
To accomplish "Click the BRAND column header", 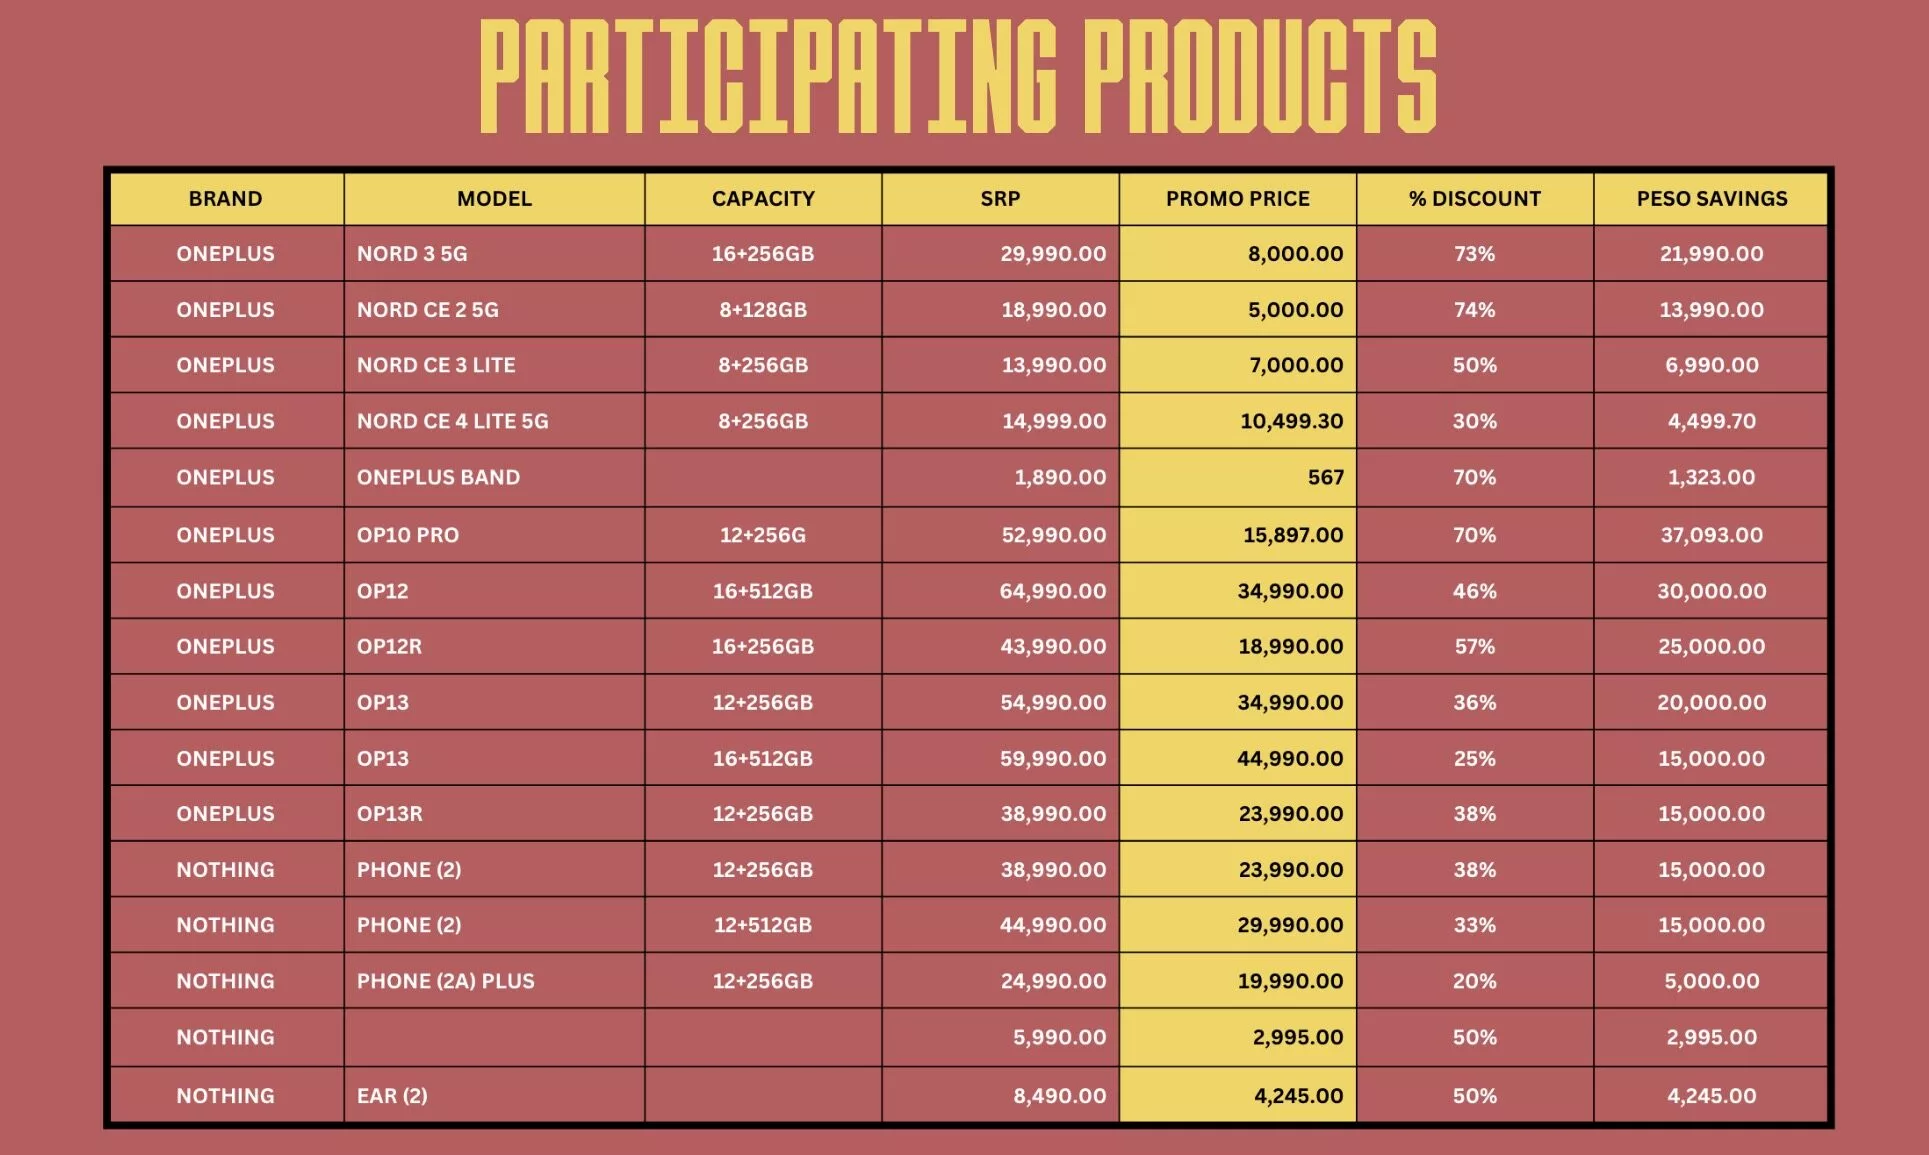I will click(225, 198).
